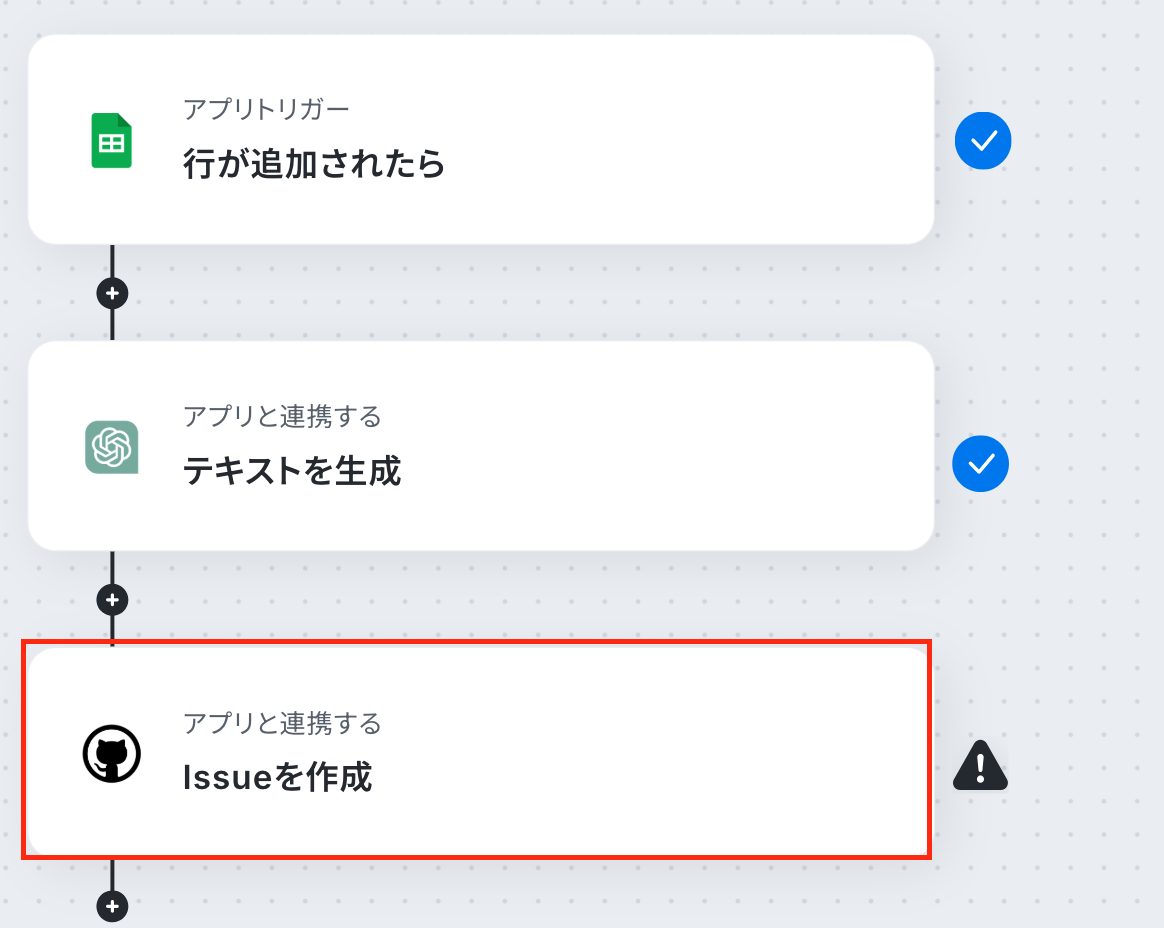
Task: Open the テキストを生成 step title
Action: point(292,471)
